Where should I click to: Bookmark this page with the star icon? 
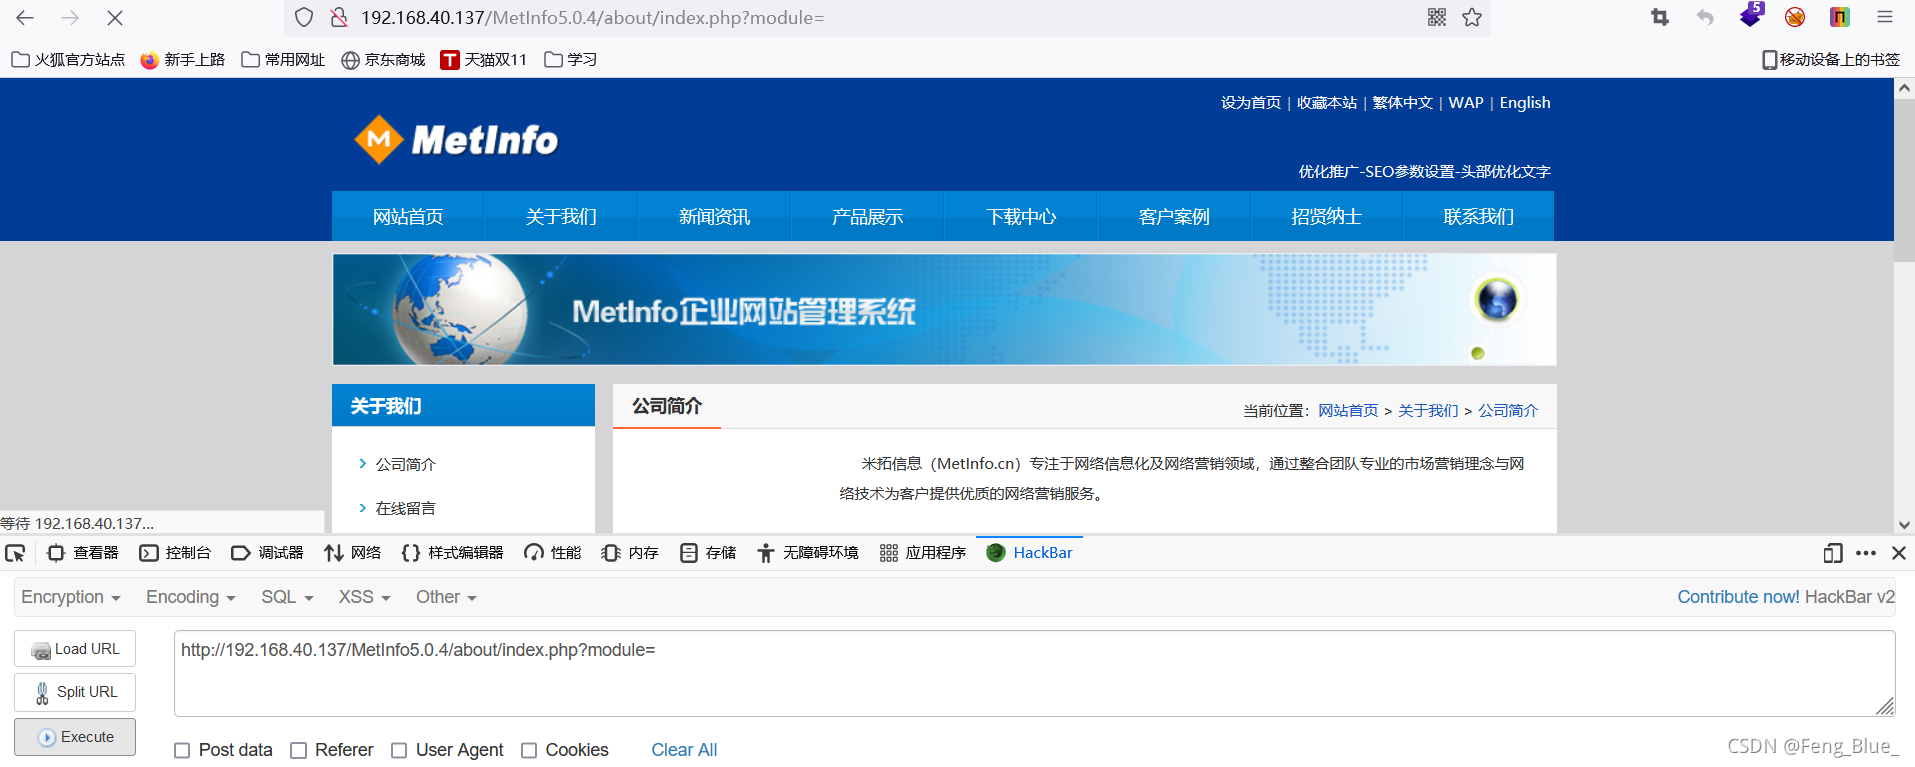[x=1472, y=17]
